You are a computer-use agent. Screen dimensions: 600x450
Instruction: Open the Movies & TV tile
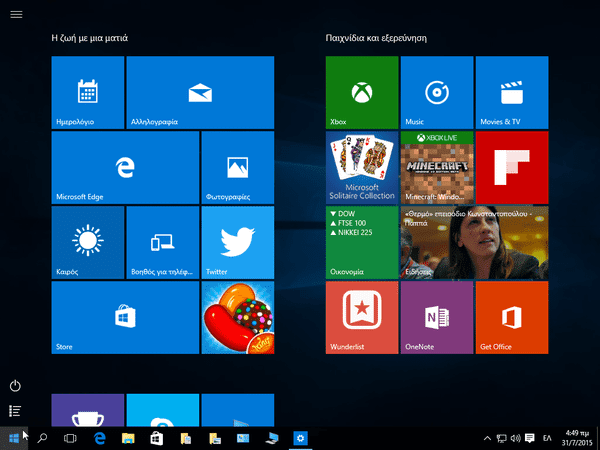coord(512,92)
